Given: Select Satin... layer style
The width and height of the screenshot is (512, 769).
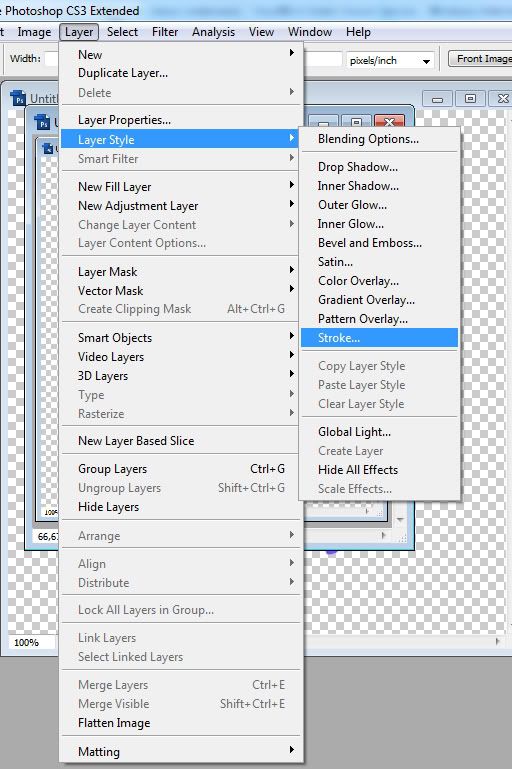Looking at the screenshot, I should (x=379, y=261).
